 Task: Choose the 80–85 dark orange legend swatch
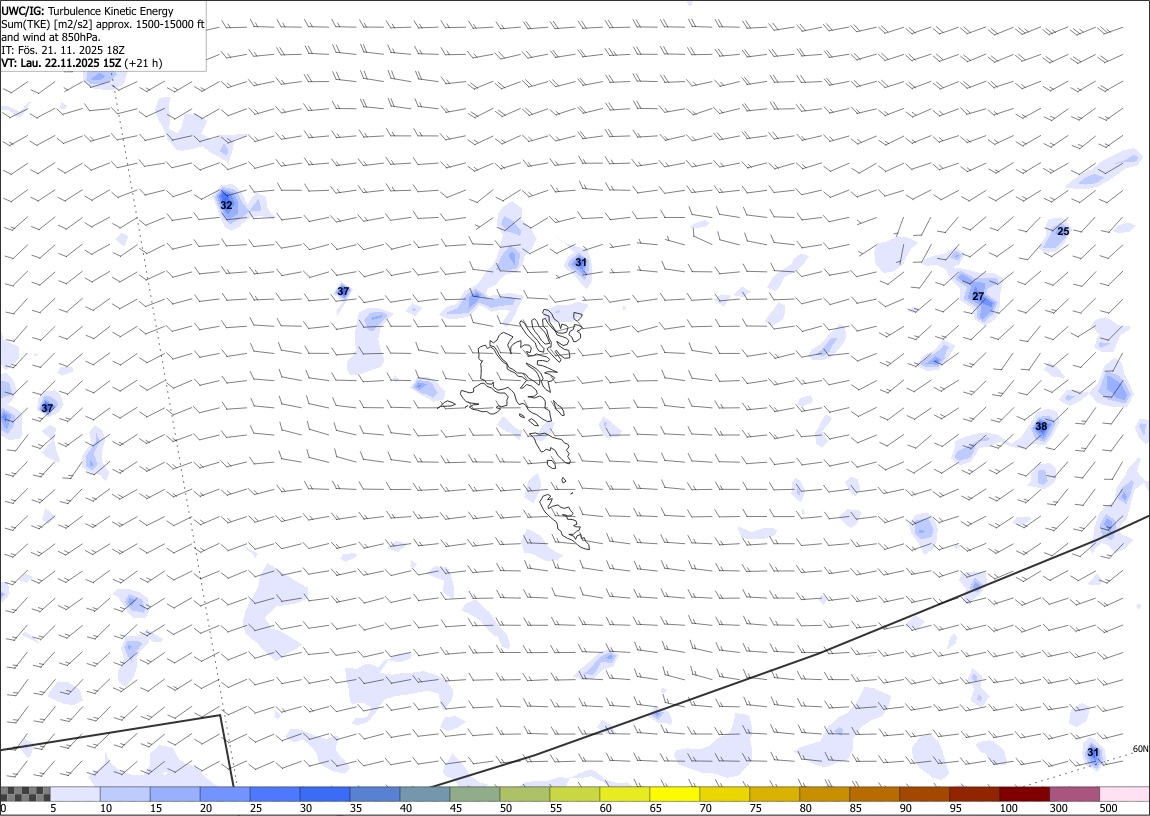pyautogui.click(x=824, y=794)
